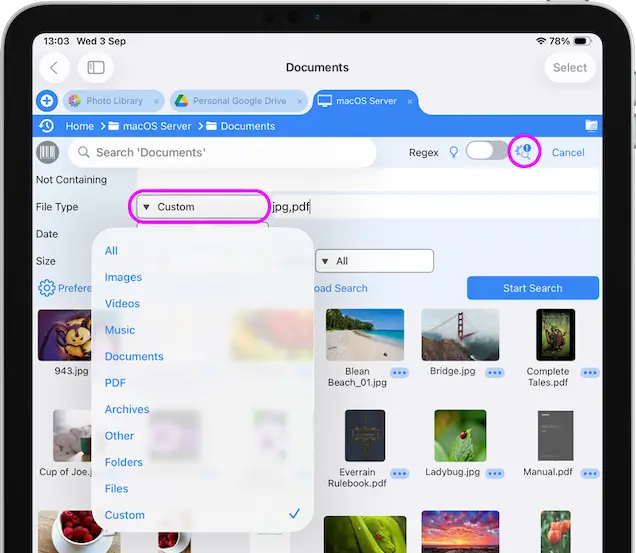Viewport: 636px width, 553px height.
Task: Open the Bridge.jpg thumbnail
Action: click(460, 335)
